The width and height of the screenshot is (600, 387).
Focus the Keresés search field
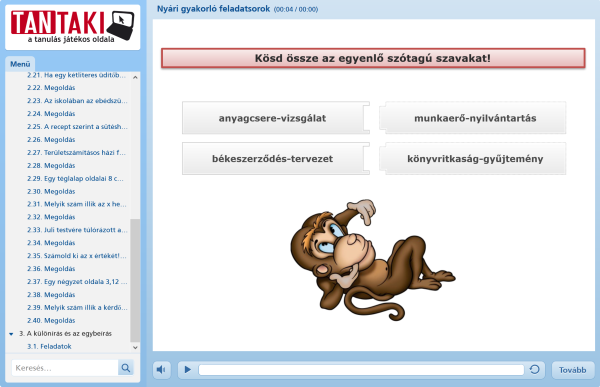pos(65,368)
